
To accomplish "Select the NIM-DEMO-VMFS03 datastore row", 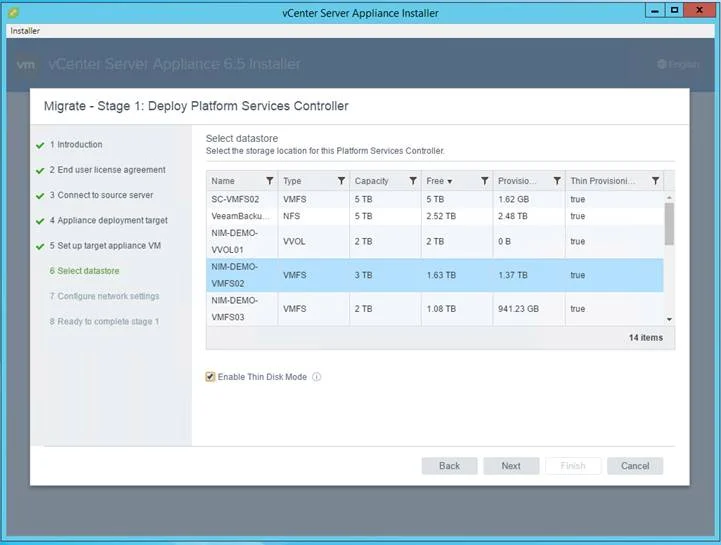I will [x=435, y=309].
